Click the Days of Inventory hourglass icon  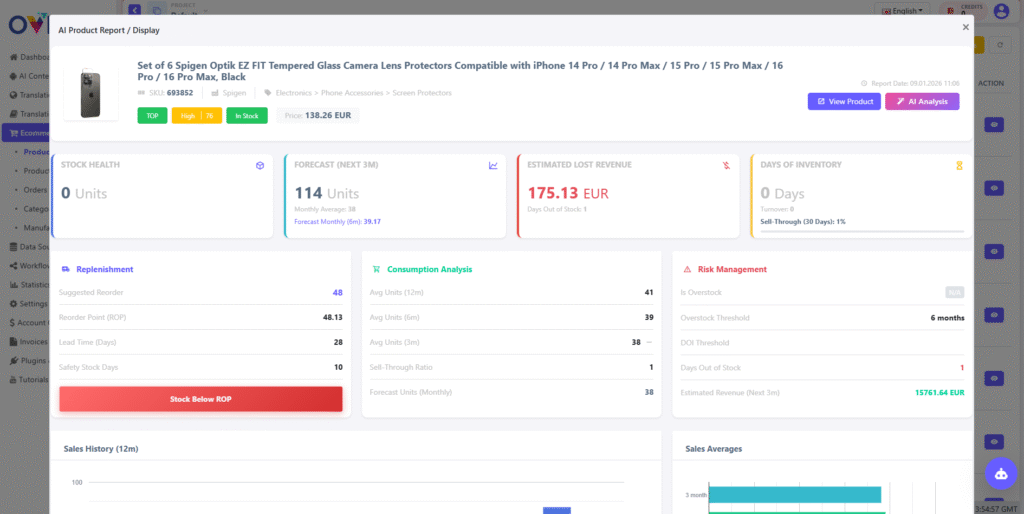pyautogui.click(x=959, y=165)
